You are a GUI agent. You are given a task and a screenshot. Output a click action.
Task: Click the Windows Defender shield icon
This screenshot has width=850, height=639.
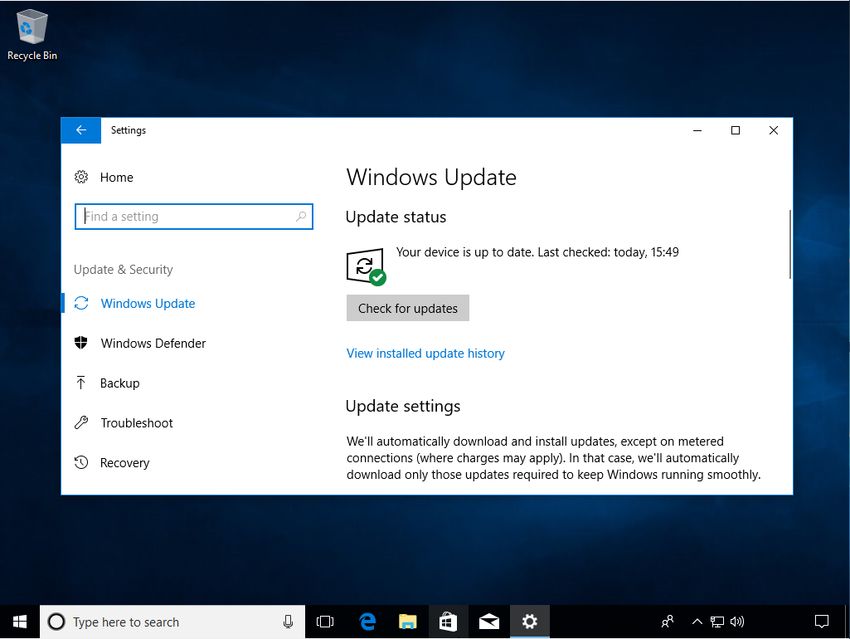pos(81,343)
